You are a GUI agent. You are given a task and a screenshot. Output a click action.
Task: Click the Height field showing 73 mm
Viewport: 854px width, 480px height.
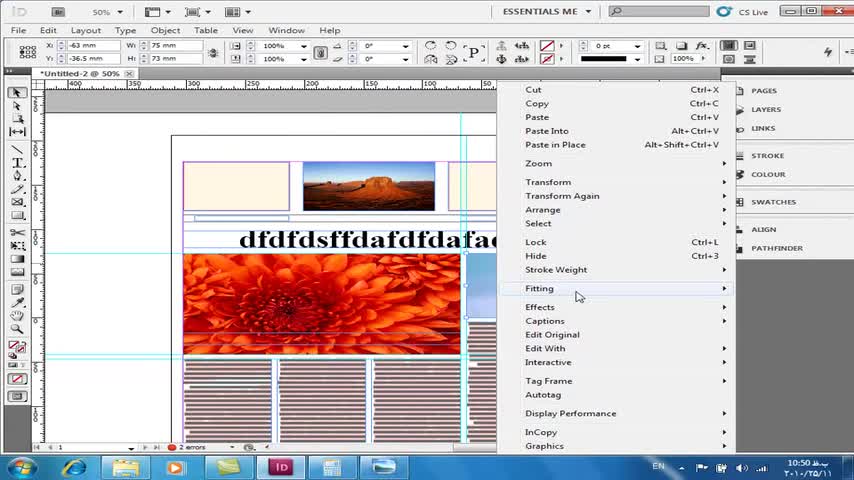click(x=175, y=58)
